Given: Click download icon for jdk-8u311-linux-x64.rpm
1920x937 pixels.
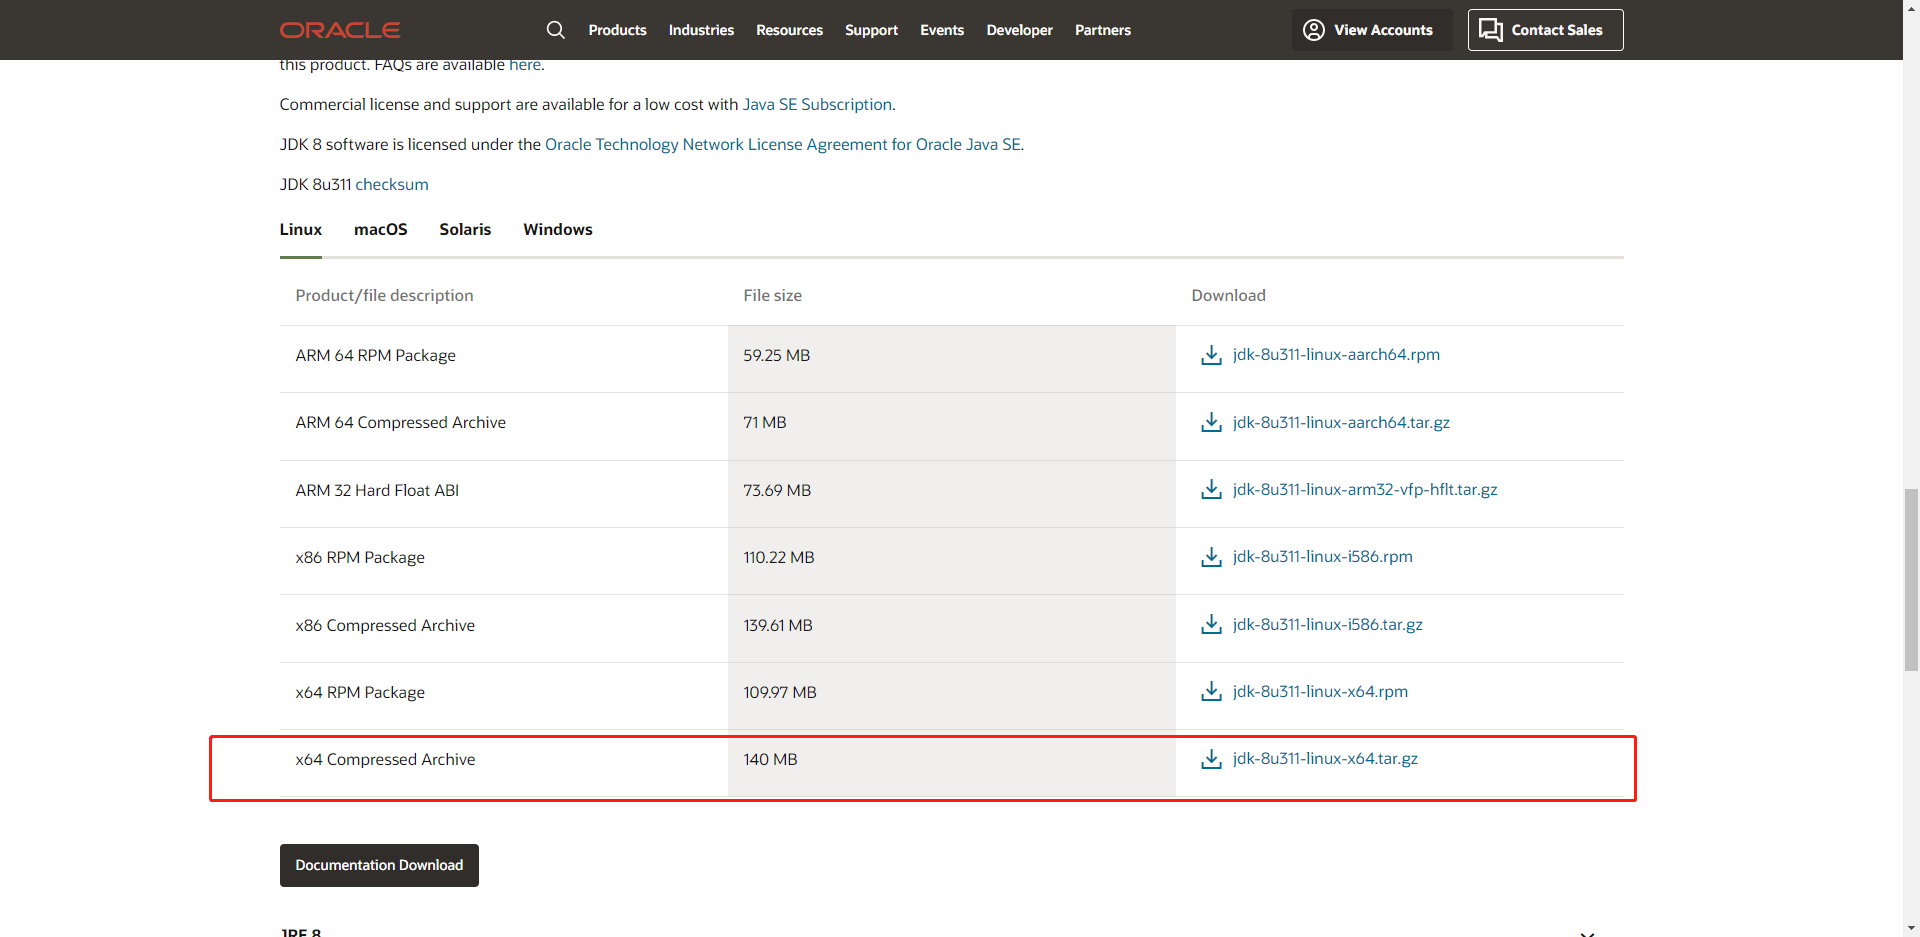Looking at the screenshot, I should click(x=1211, y=691).
